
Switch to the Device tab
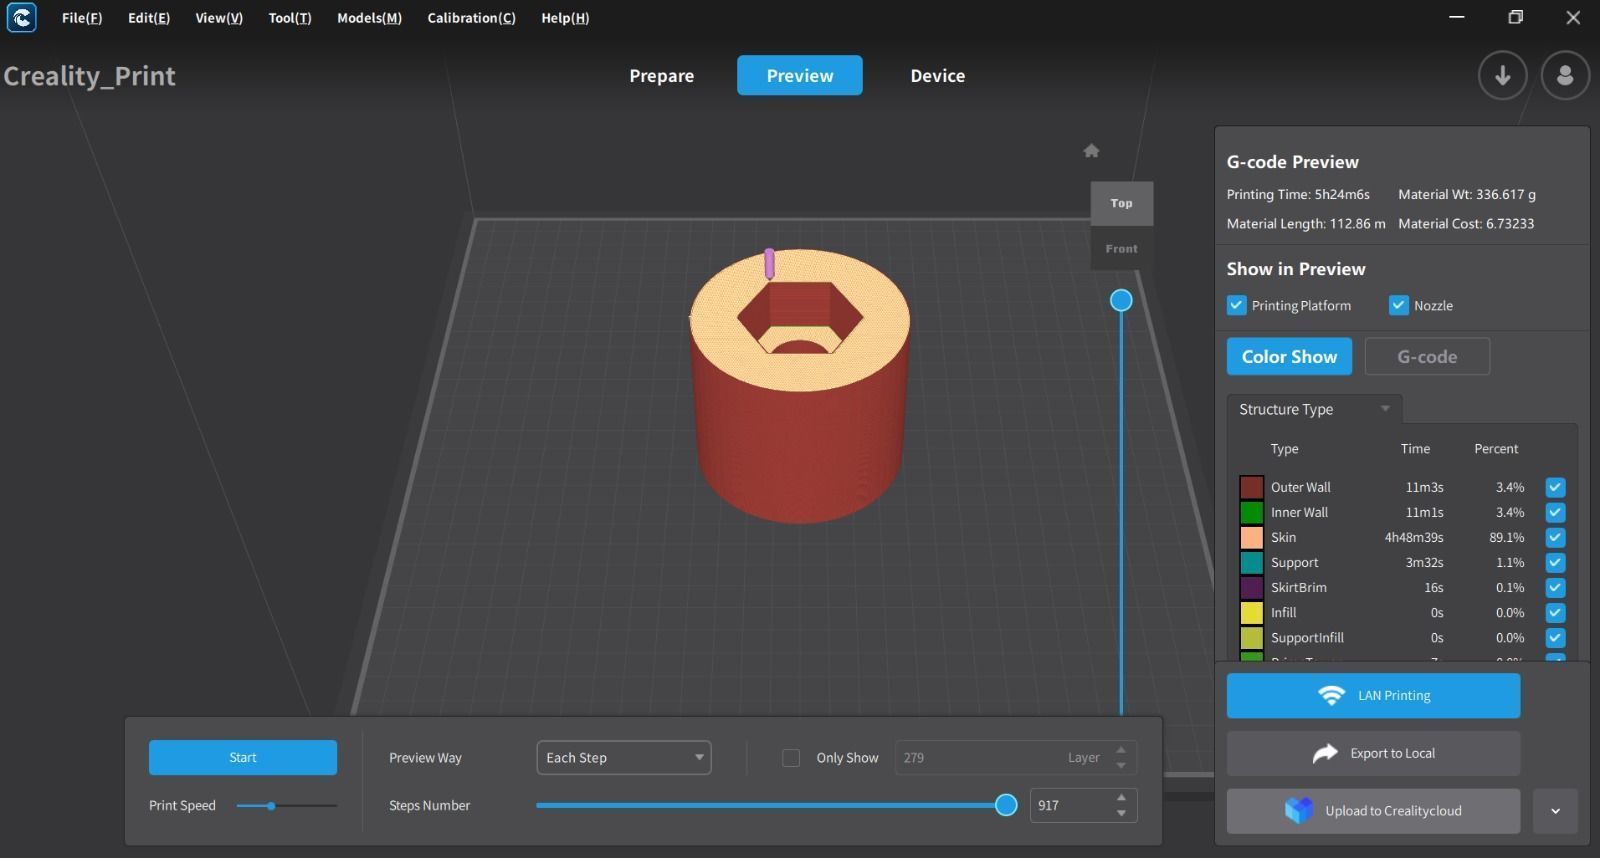point(938,76)
